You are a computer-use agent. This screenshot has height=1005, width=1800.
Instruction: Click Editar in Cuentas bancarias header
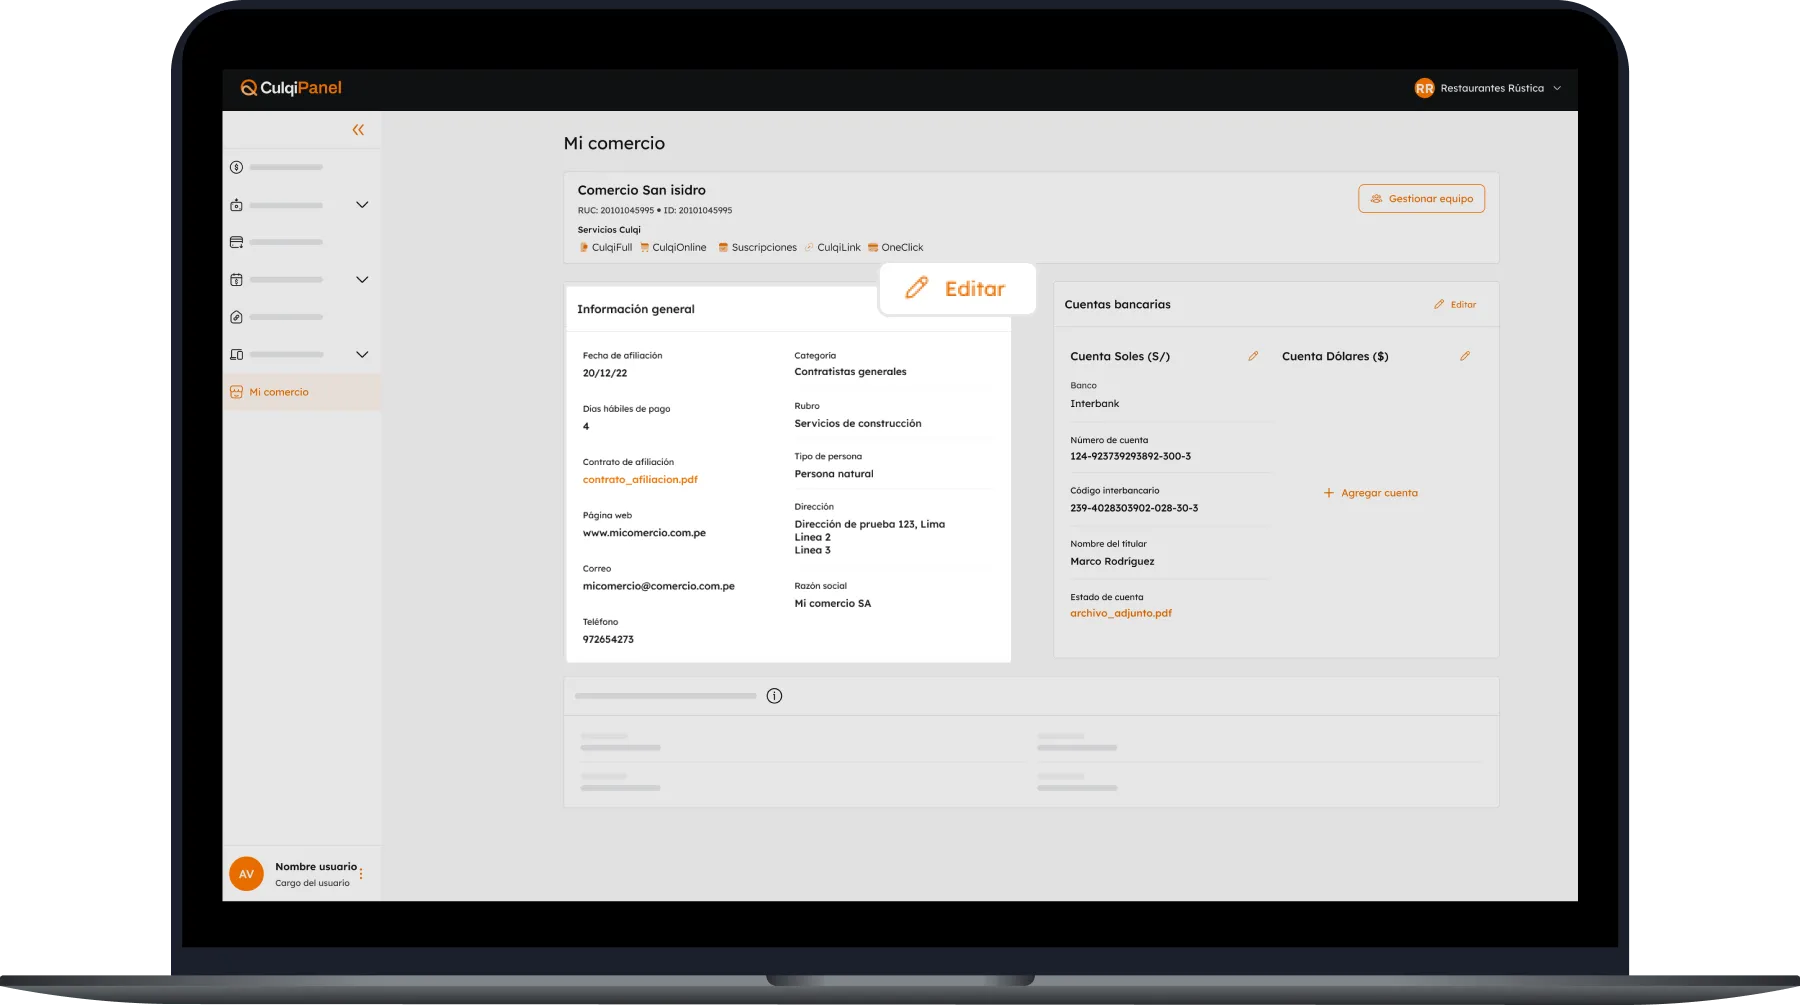[x=1455, y=304]
